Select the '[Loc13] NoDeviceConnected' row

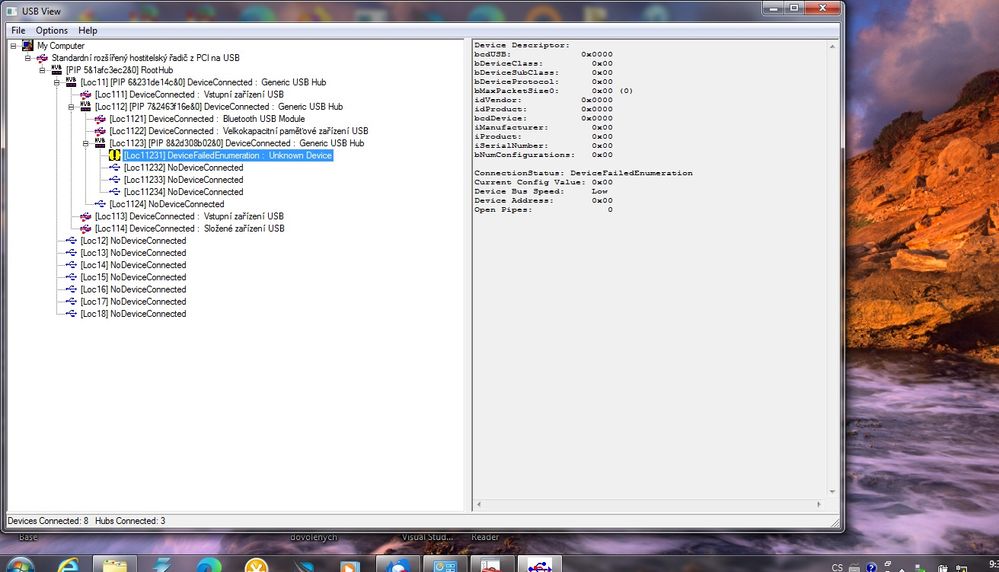tap(133, 253)
